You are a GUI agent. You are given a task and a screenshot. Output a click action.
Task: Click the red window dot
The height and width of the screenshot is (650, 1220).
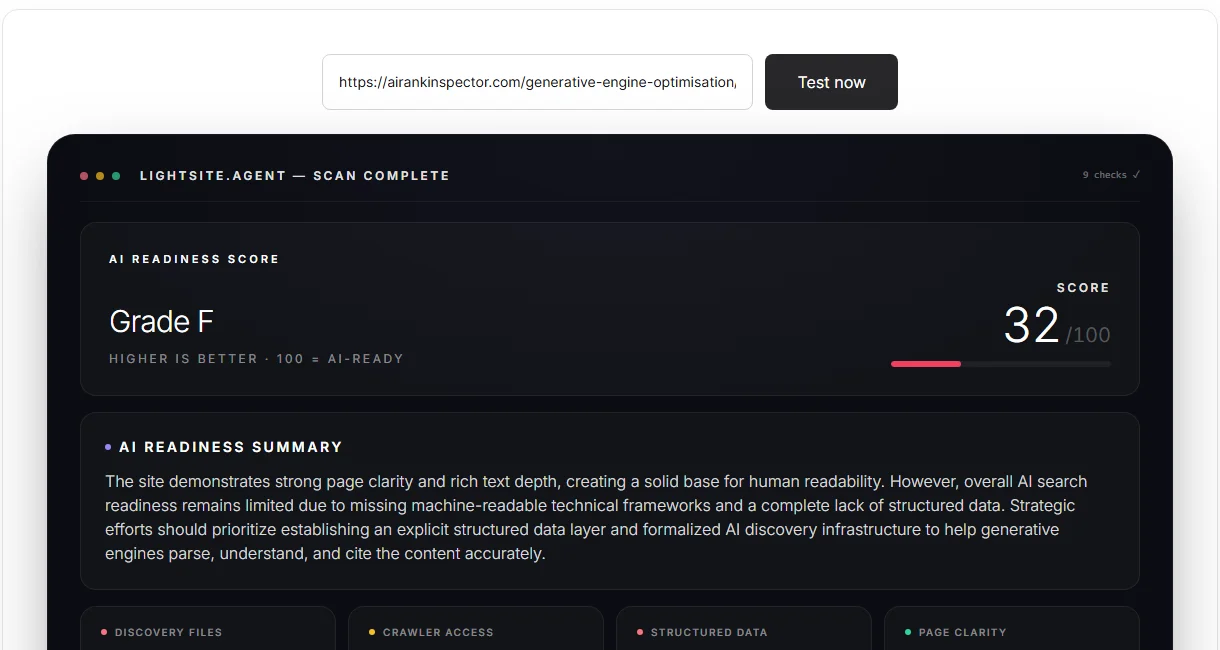click(84, 176)
